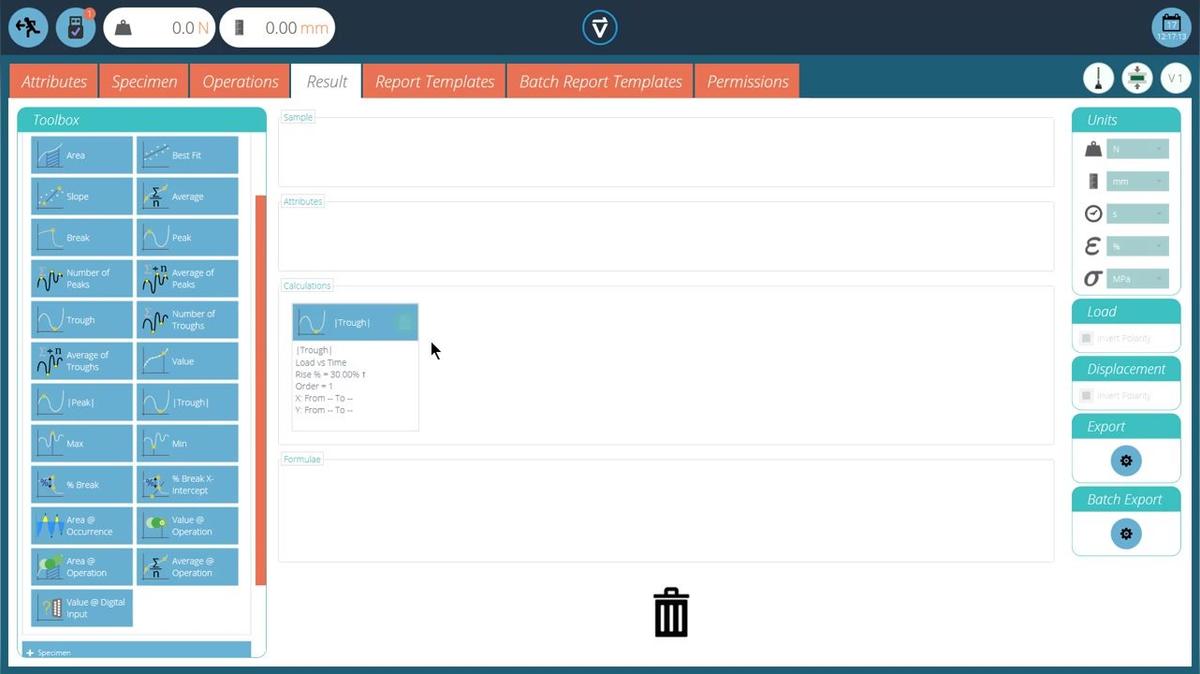Select the Number of Peaks tool
This screenshot has width=1200, height=674.
[82, 279]
